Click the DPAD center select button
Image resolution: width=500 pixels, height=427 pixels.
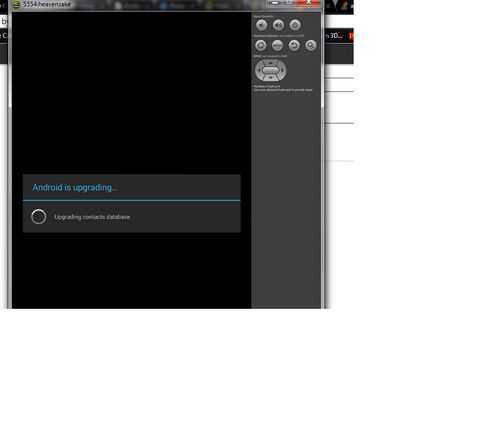click(271, 70)
